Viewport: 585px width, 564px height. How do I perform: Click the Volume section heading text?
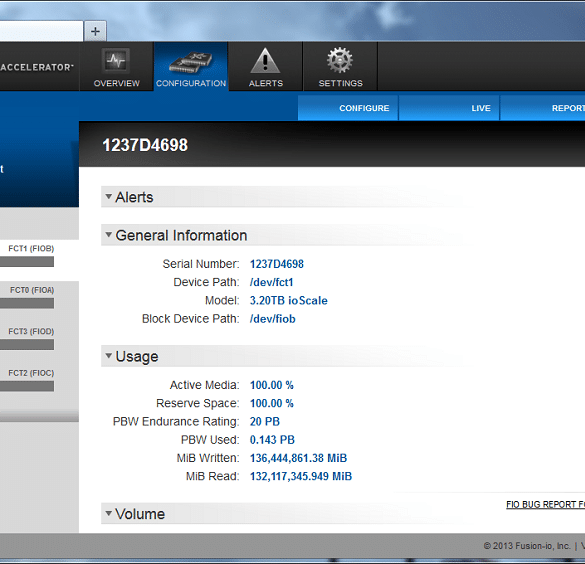tap(140, 514)
